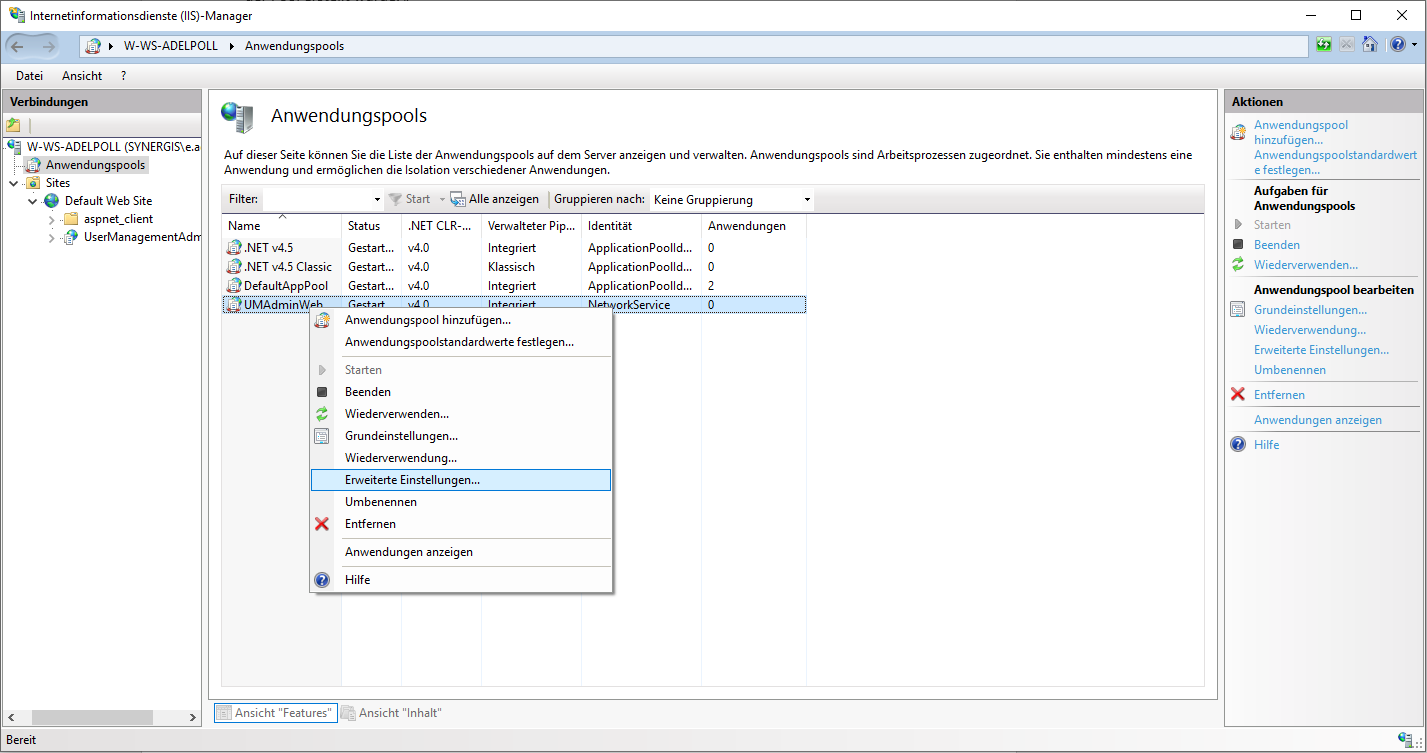The image size is (1427, 753).
Task: Click Grundeinstellungen link in Aktionen panel
Action: 1310,310
